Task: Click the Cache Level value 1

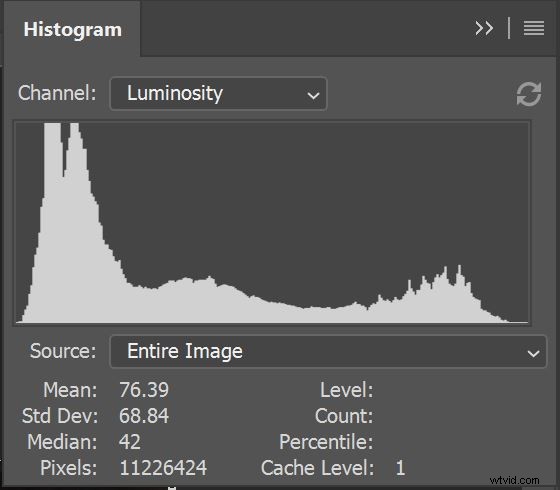Action: (401, 468)
